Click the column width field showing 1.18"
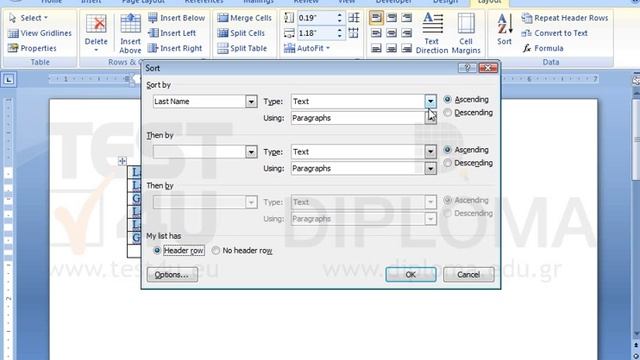 [316, 33]
